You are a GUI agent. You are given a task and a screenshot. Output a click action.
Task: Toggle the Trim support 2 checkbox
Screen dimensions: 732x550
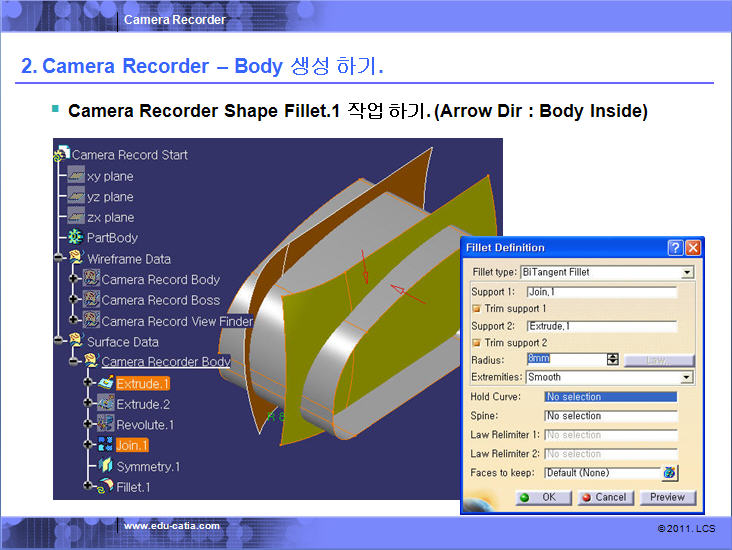pyautogui.click(x=476, y=343)
